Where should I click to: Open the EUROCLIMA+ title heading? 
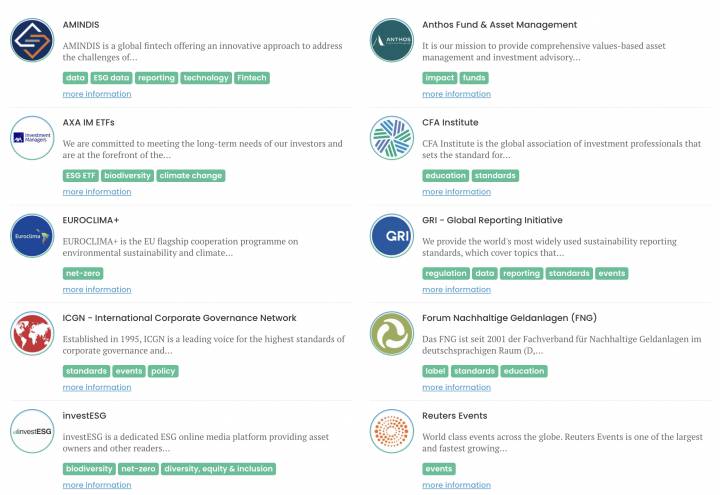point(91,220)
